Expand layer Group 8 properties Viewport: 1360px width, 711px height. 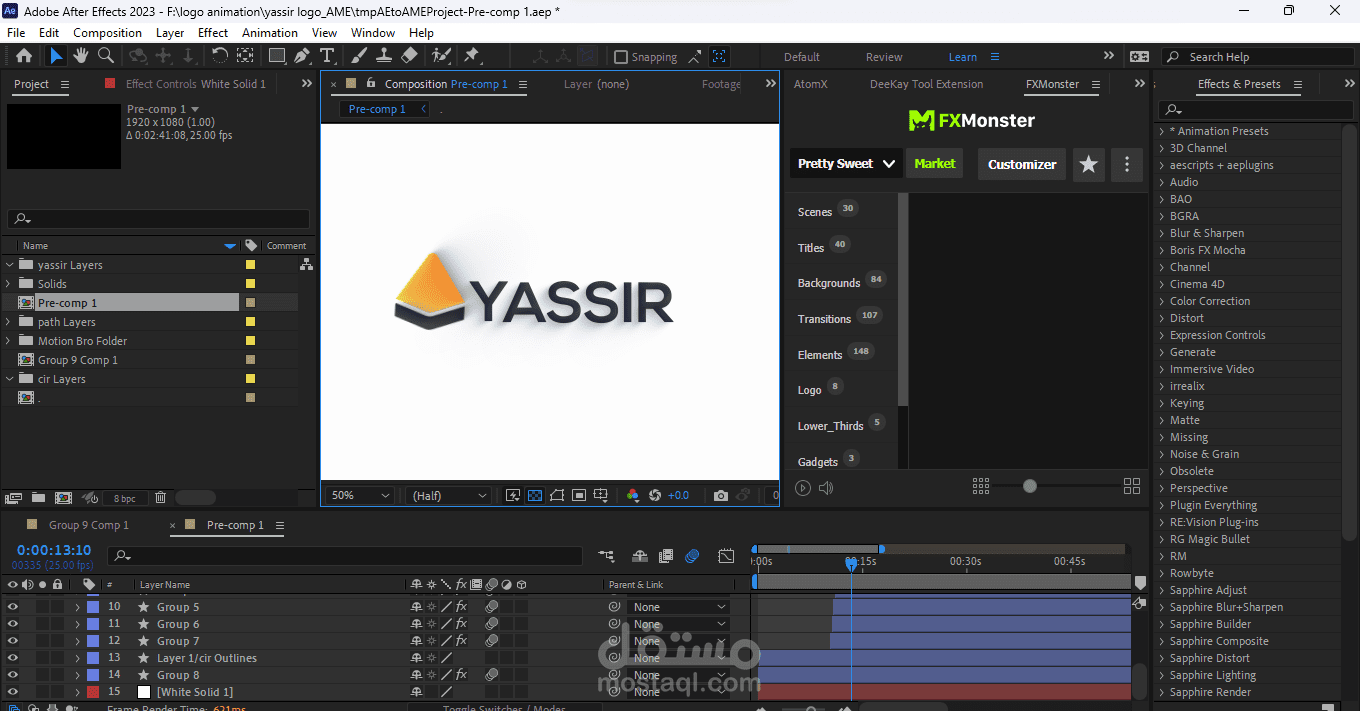pos(77,675)
